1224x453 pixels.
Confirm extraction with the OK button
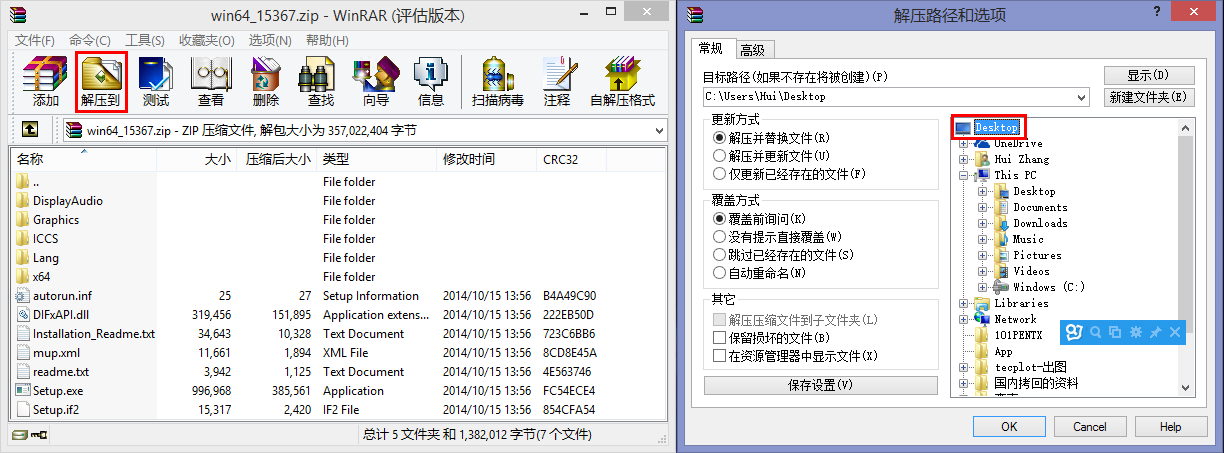pos(1009,426)
